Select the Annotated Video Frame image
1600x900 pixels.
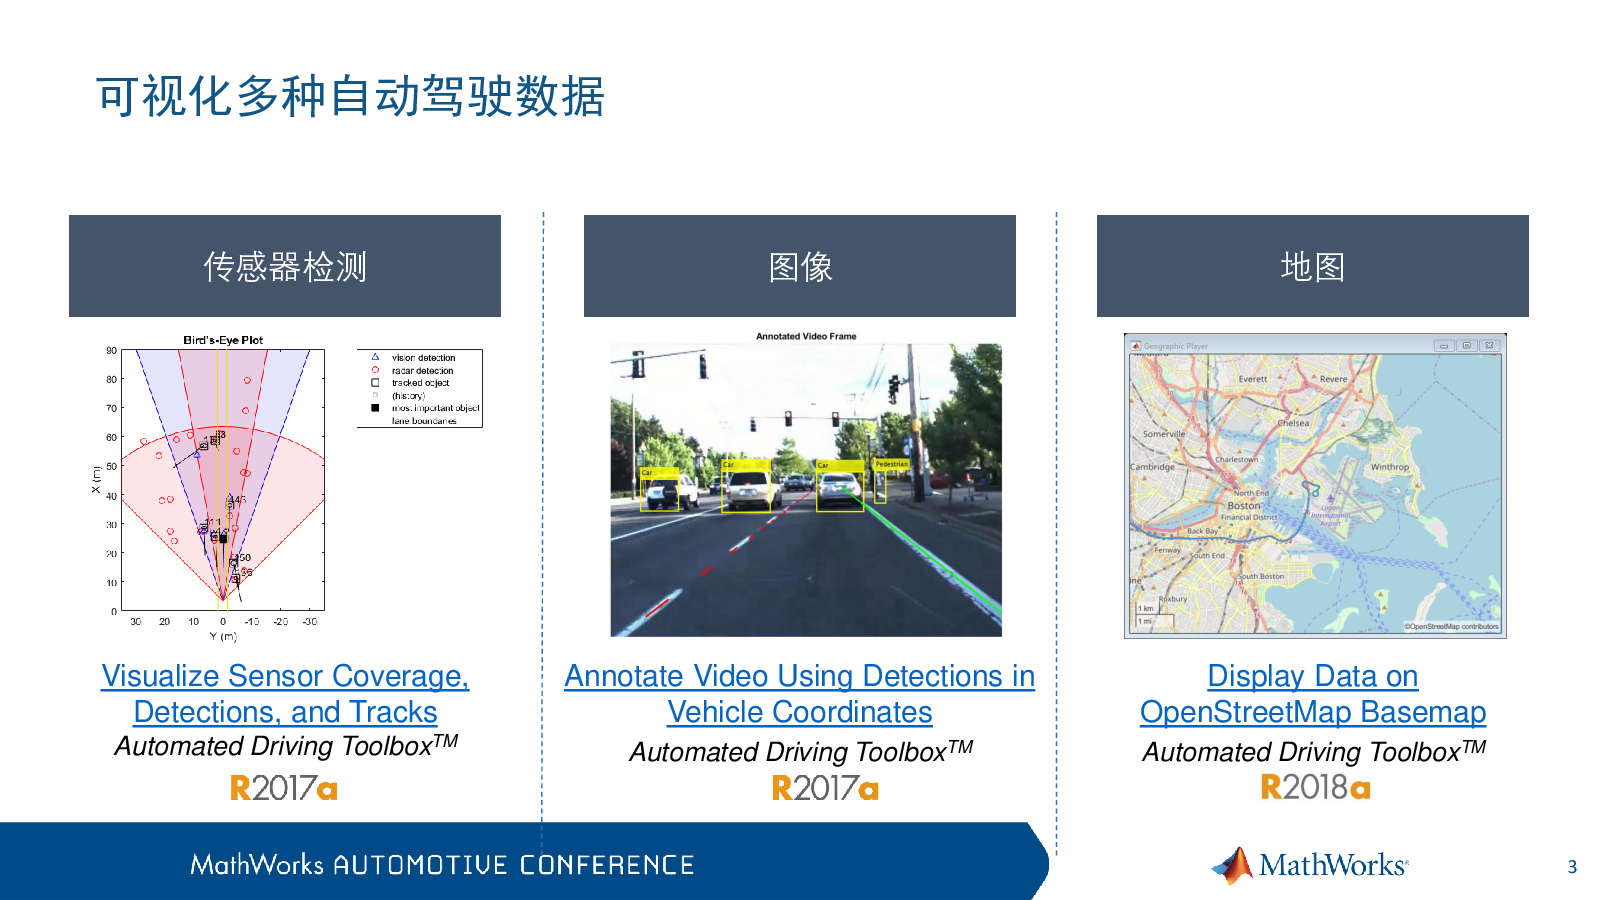(x=806, y=490)
